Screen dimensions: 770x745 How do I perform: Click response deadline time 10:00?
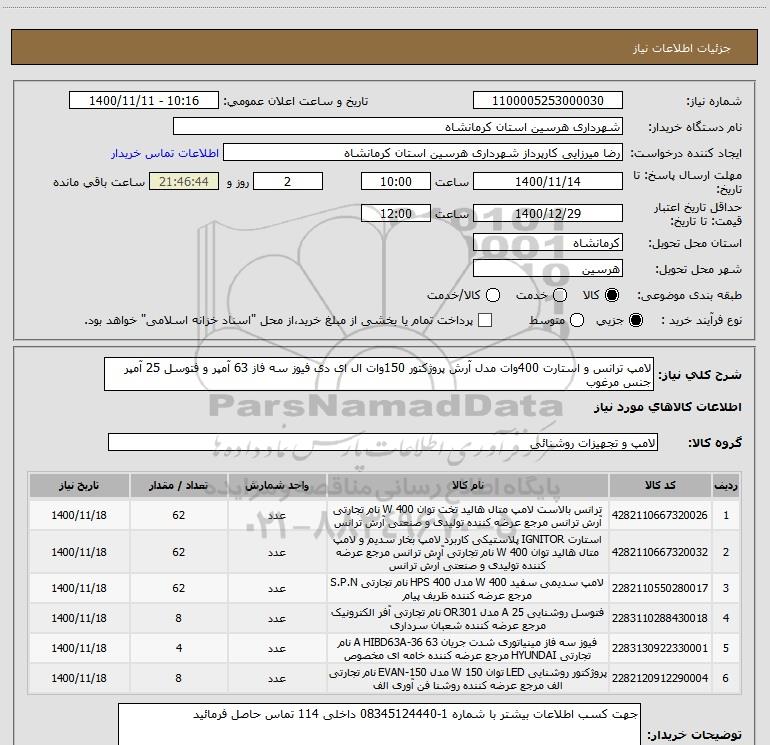click(x=396, y=182)
